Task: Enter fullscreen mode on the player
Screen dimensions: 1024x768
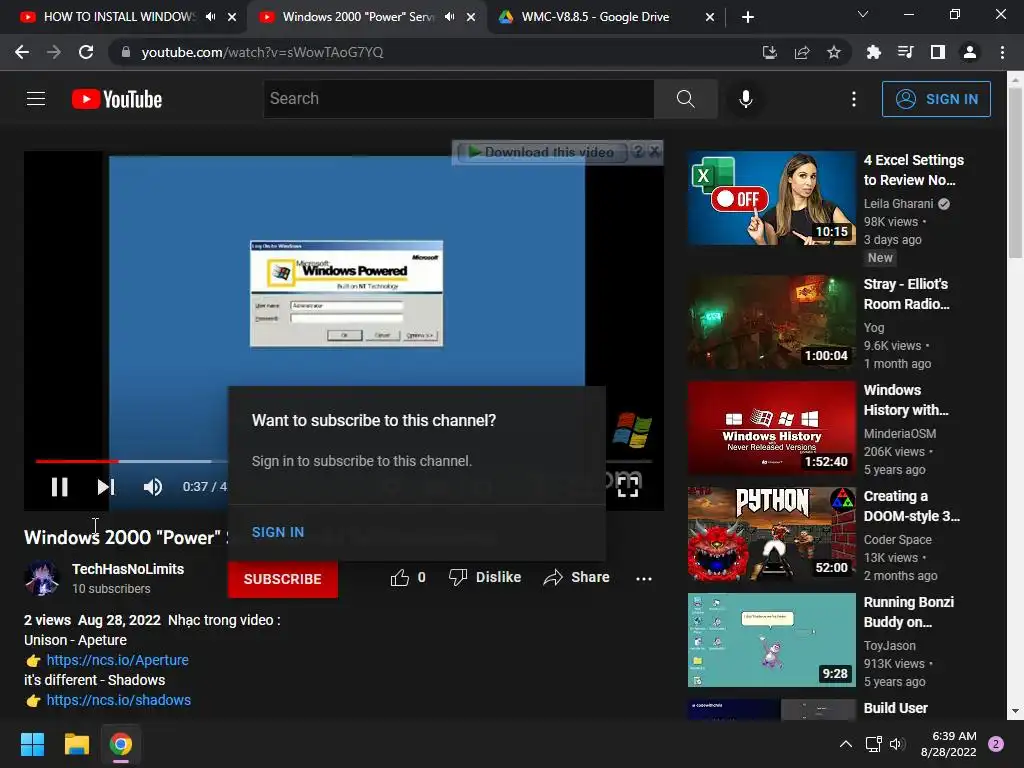Action: (628, 485)
